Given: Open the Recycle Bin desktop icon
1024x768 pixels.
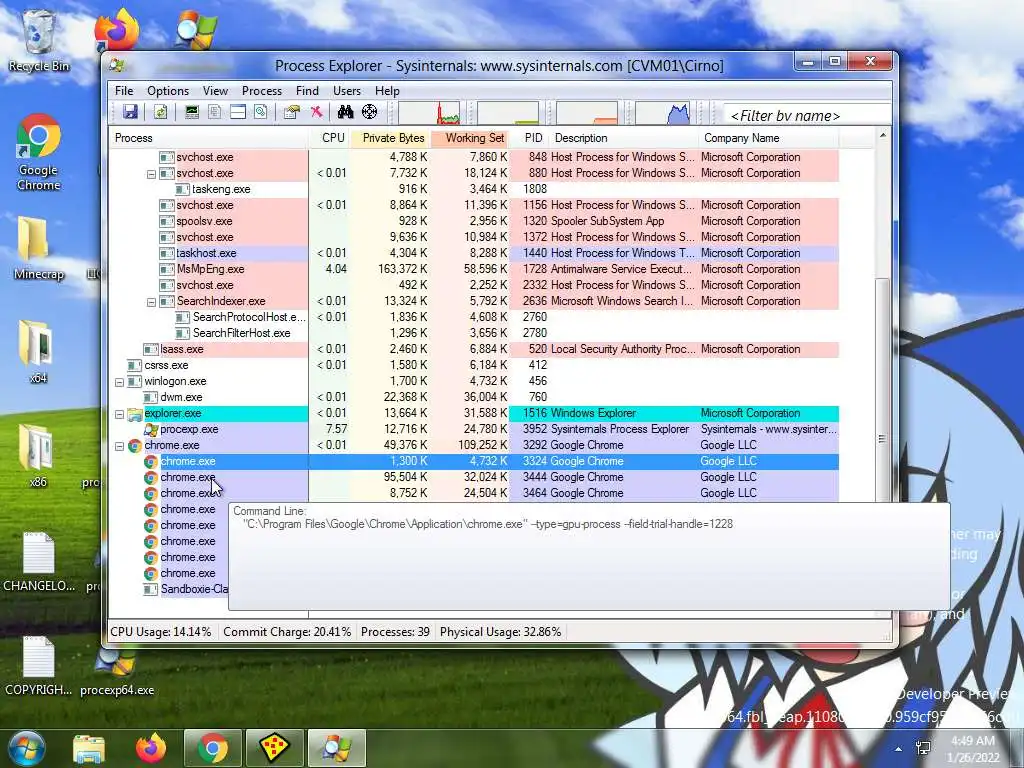Looking at the screenshot, I should point(39,40).
